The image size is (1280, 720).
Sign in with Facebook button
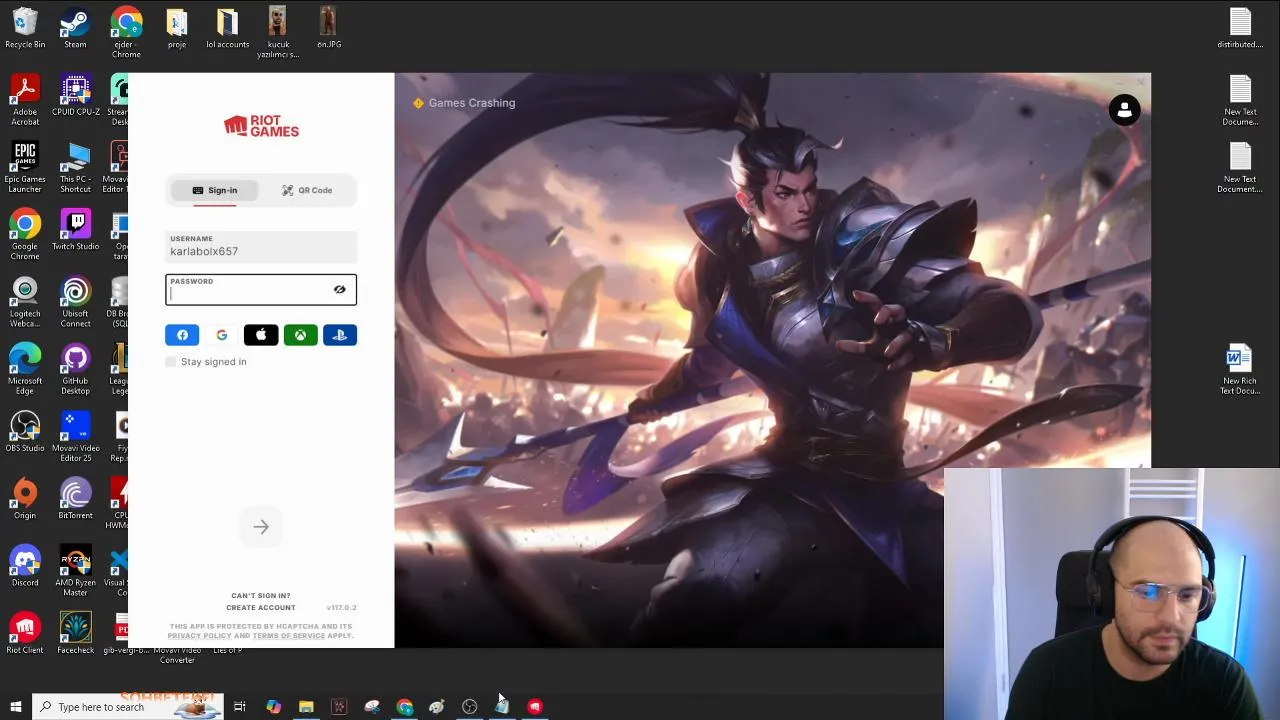point(182,335)
